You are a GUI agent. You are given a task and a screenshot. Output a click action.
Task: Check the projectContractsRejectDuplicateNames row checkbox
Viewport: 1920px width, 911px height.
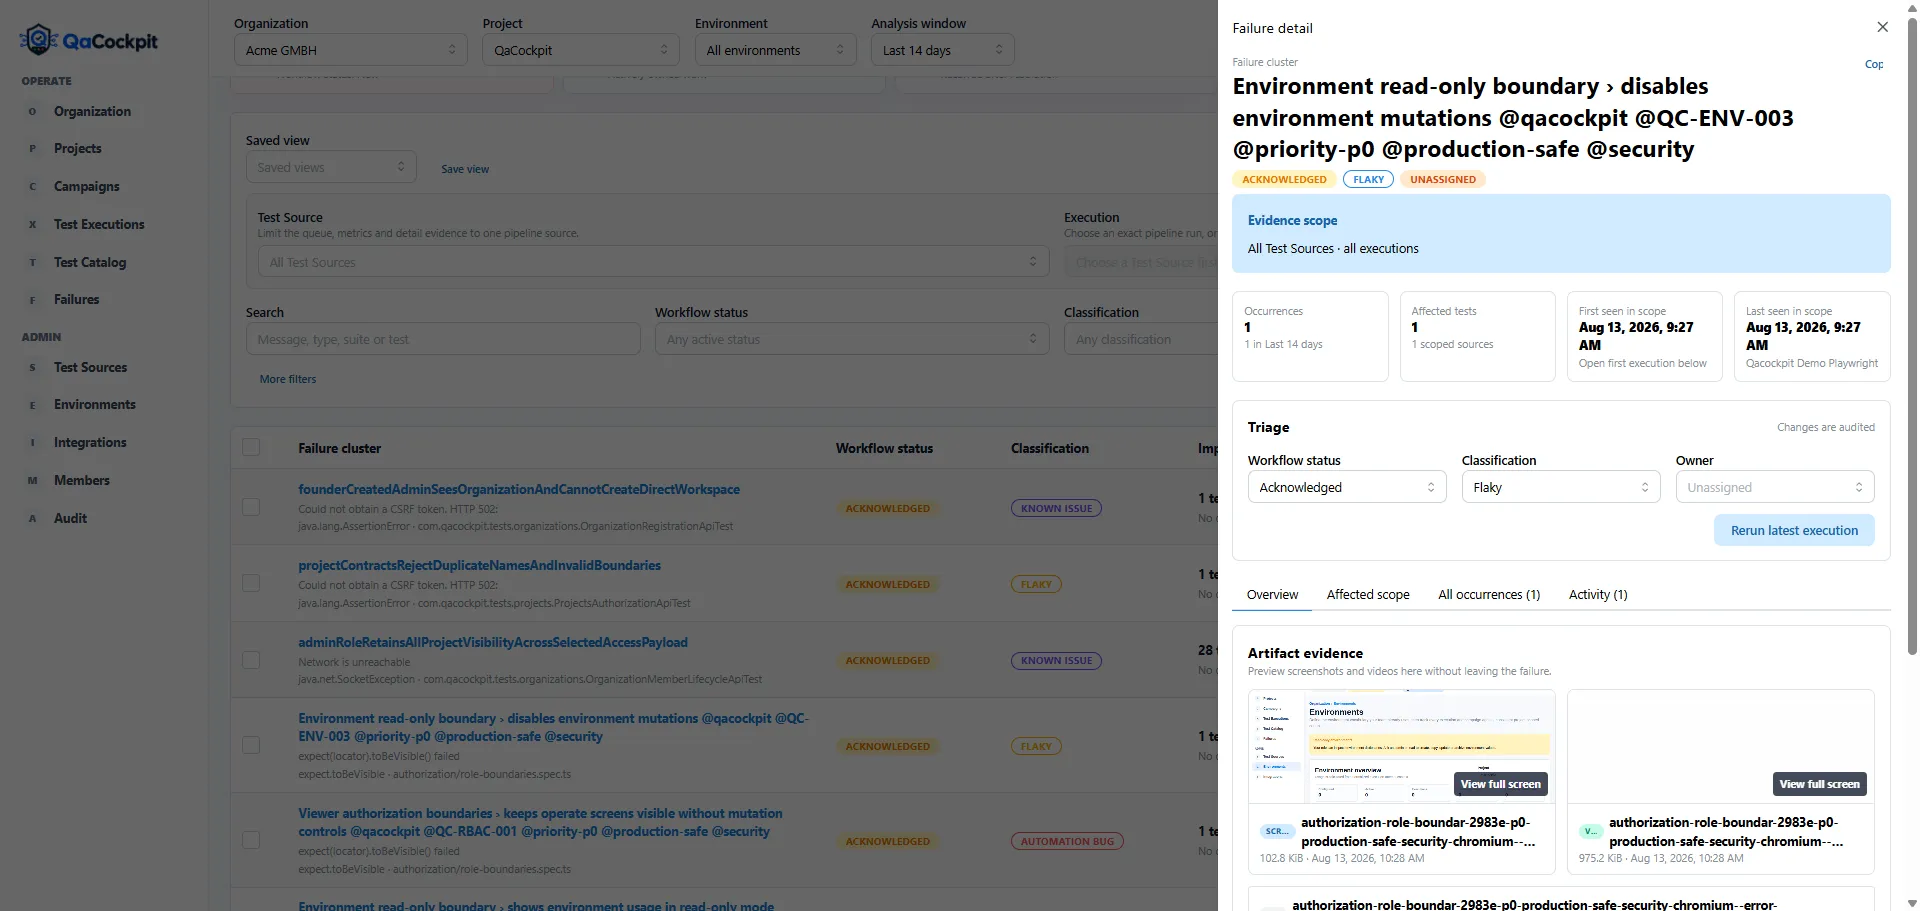pos(251,583)
